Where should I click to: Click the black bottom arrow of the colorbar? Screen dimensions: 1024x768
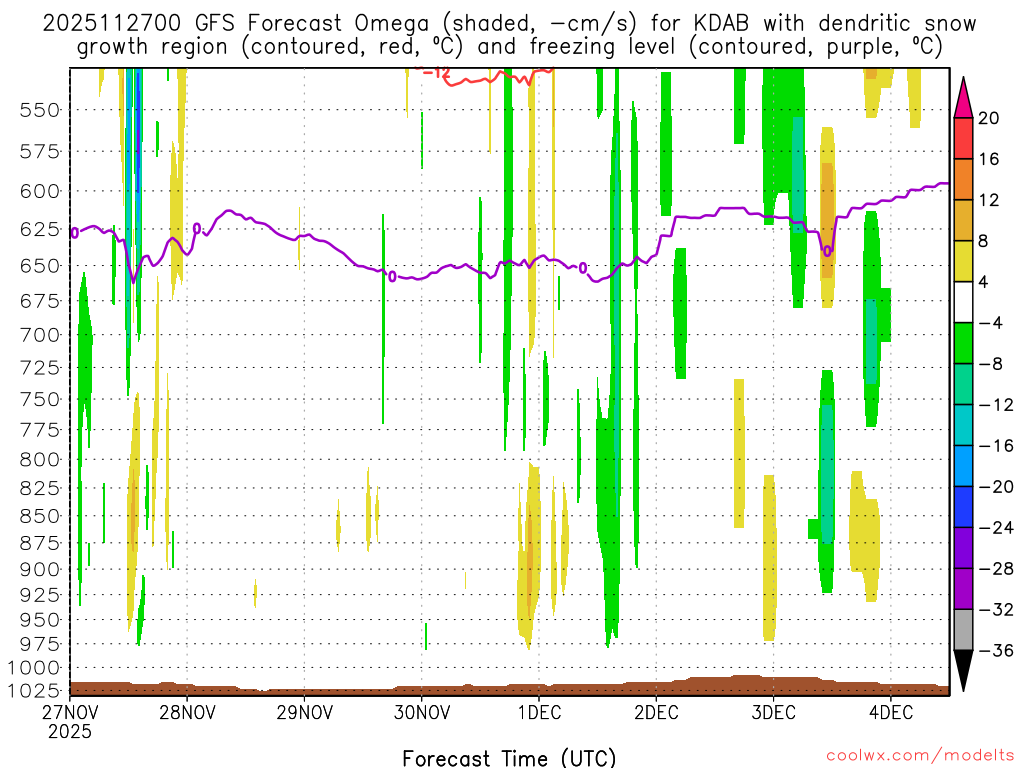point(963,671)
